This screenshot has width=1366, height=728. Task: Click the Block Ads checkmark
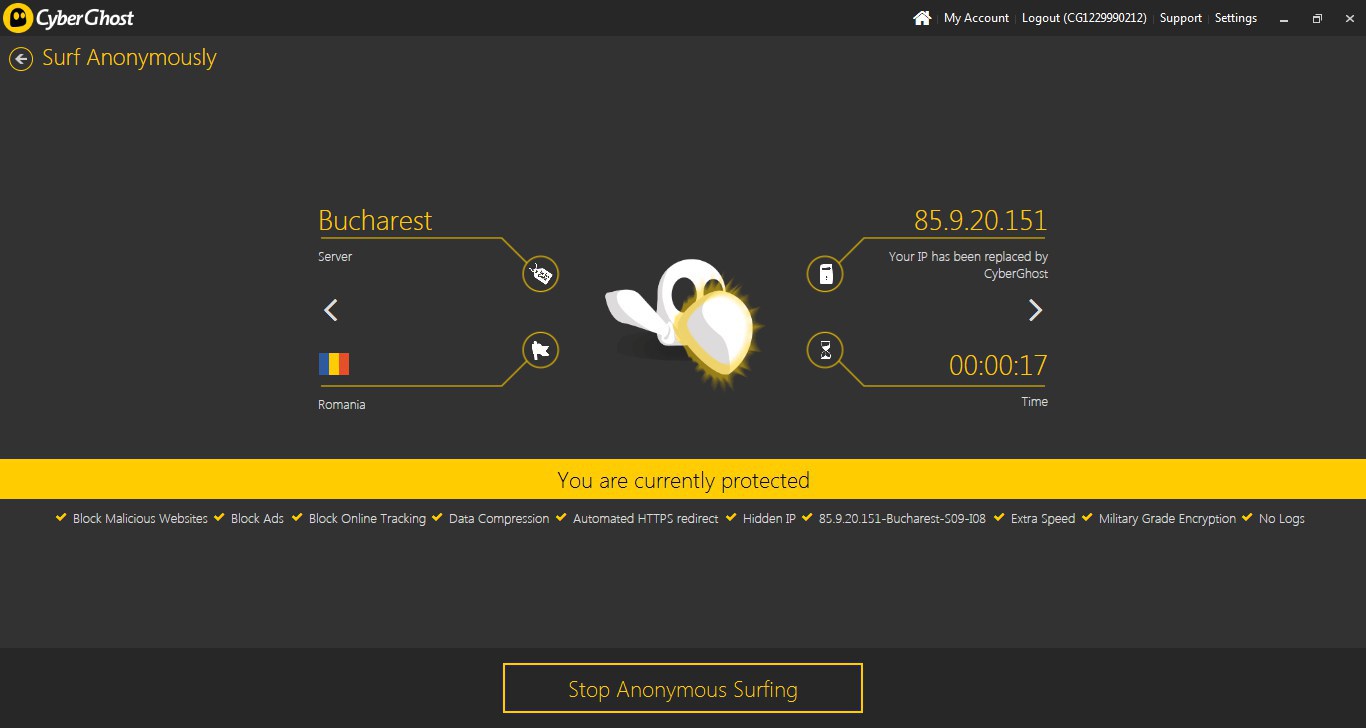[219, 518]
